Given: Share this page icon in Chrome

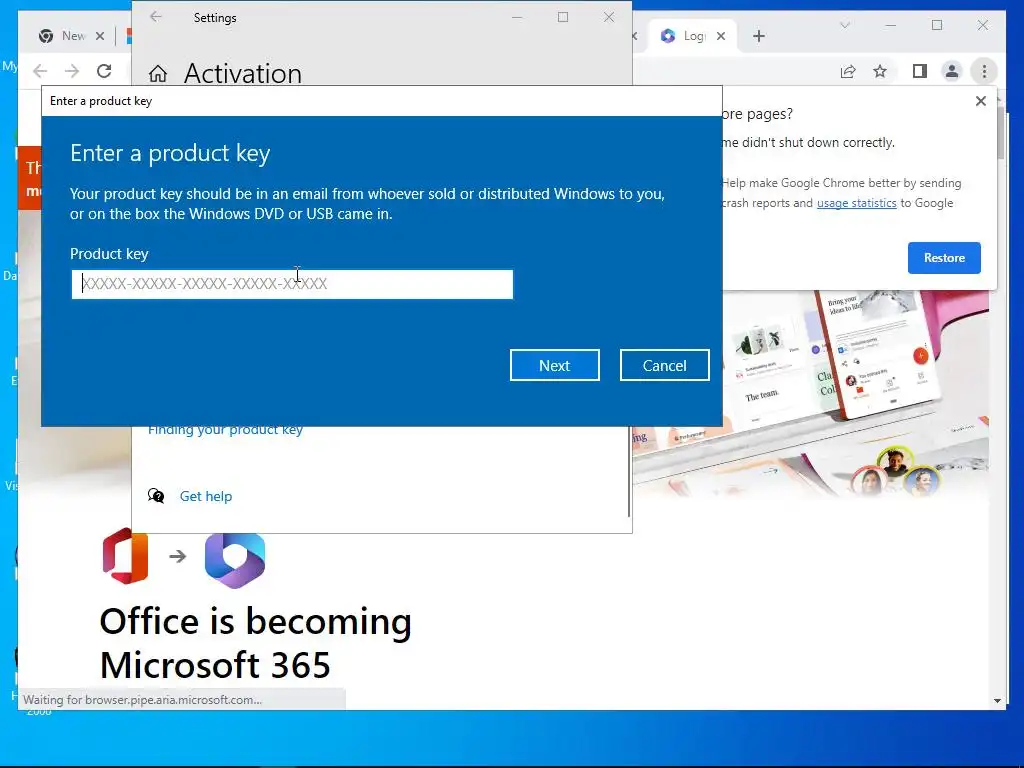Looking at the screenshot, I should 848,71.
